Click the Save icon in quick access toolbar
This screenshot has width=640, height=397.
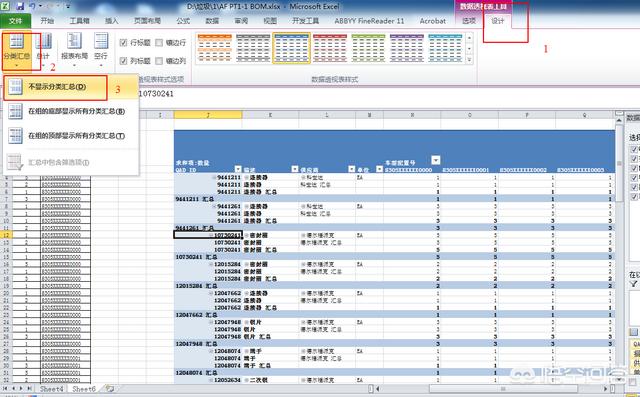pyautogui.click(x=20, y=6)
